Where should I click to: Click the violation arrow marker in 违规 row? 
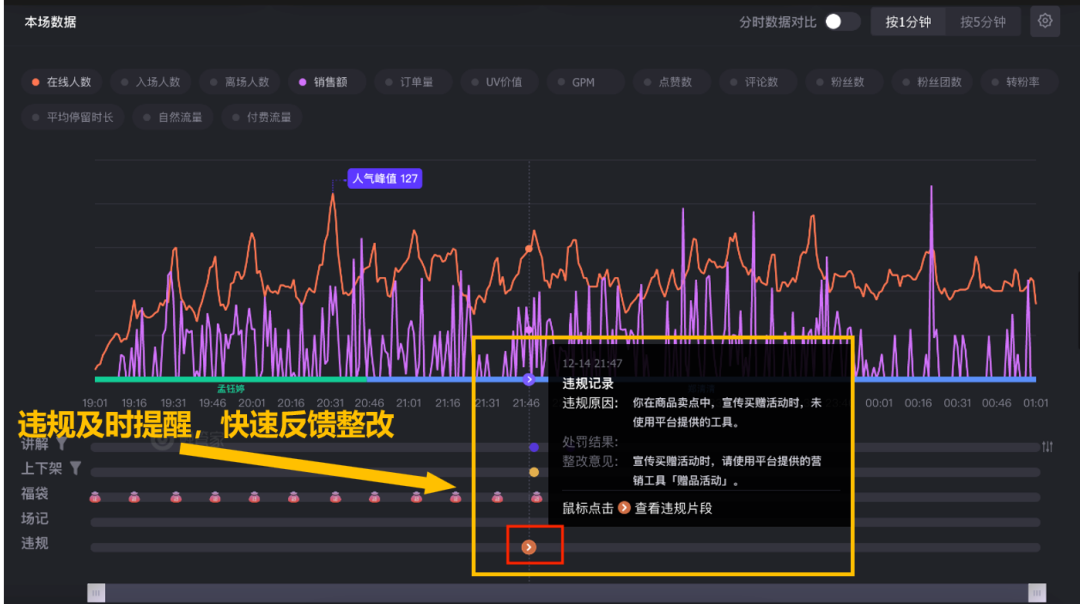(528, 547)
